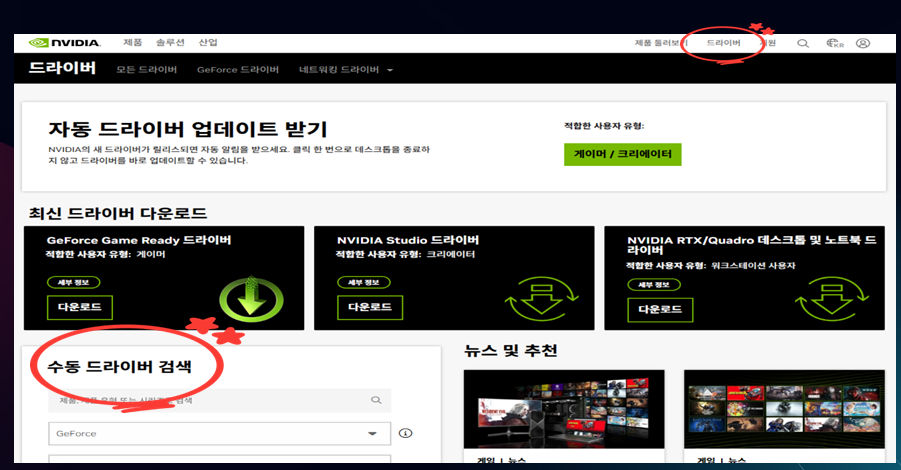Open the game collage news thumbnail

(x=784, y=409)
